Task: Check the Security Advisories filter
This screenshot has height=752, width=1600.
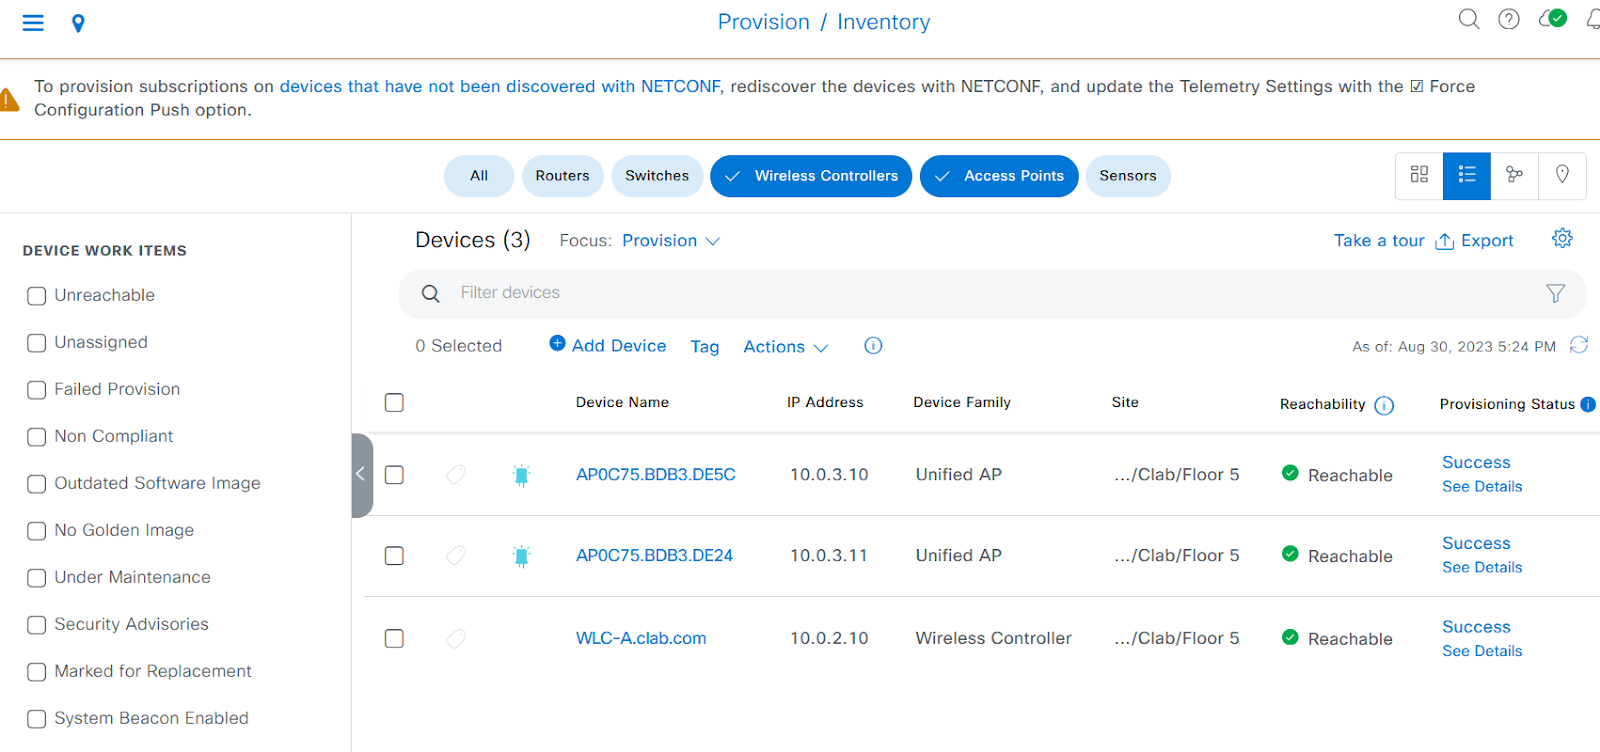Action: [37, 625]
